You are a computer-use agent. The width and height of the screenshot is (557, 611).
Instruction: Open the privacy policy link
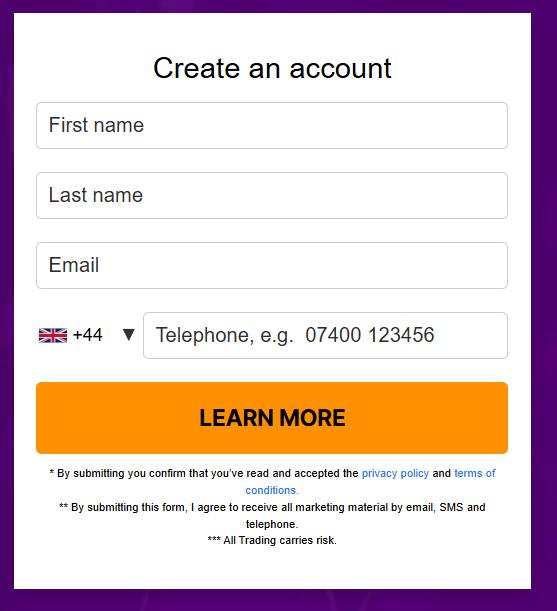[395, 473]
